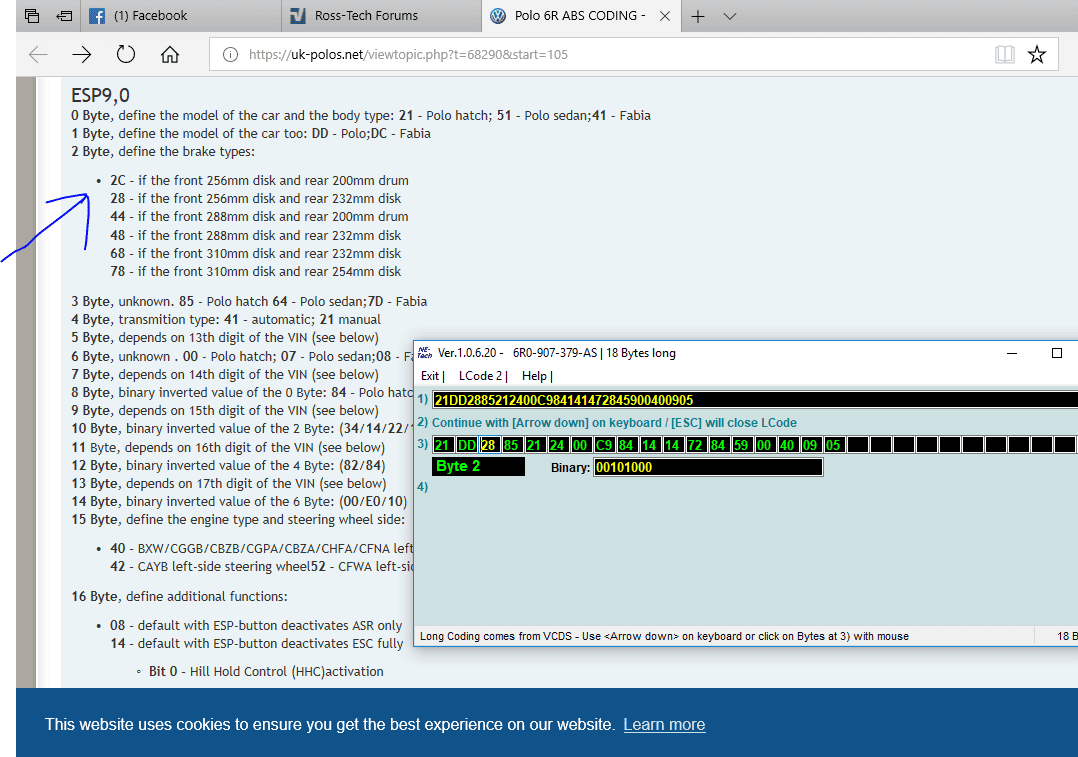Click the 78 front 310mm rear 254mm line

256,272
